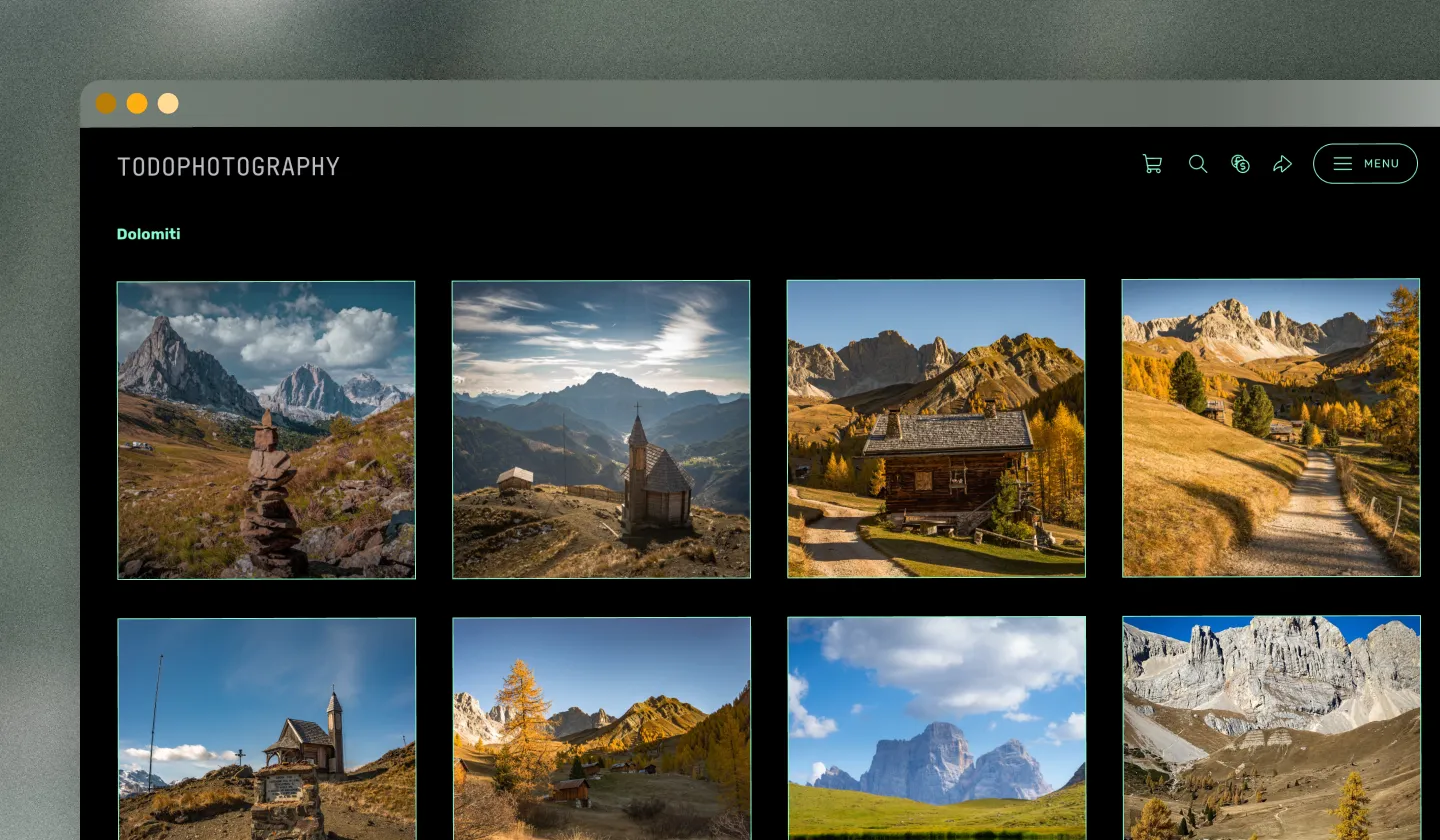Viewport: 1440px width, 840px height.
Task: Click the share arrow icon
Action: click(1283, 164)
